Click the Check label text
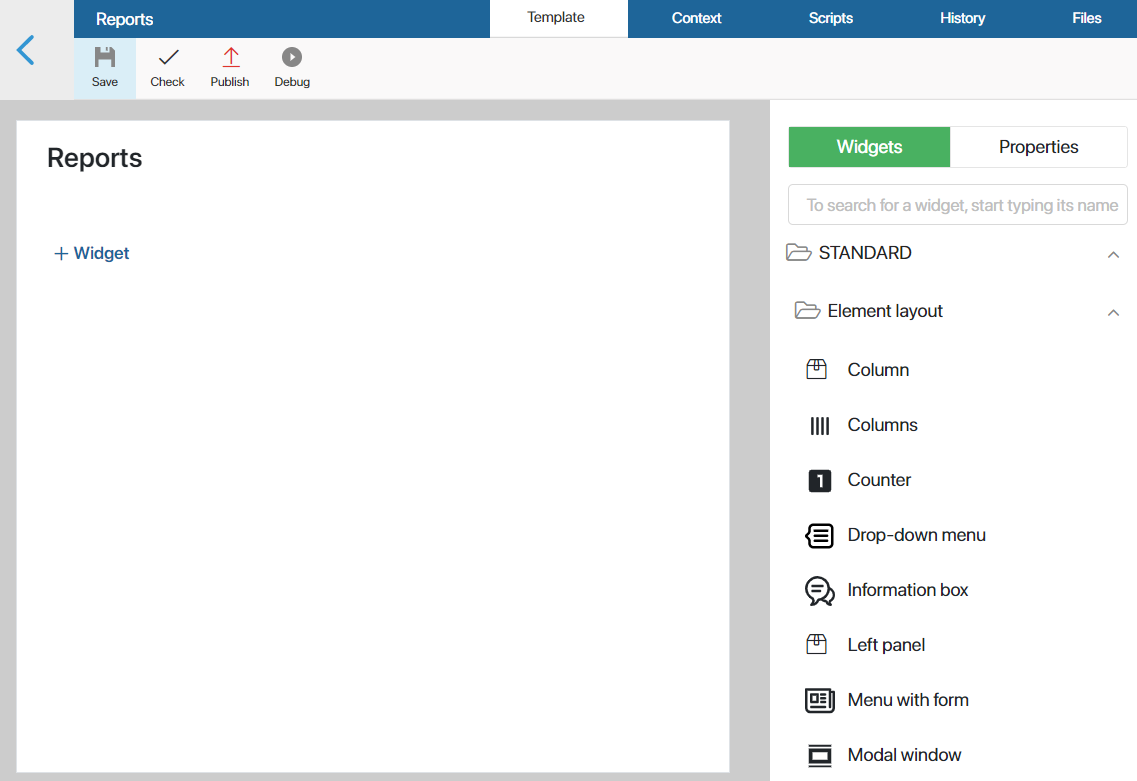 click(x=168, y=82)
